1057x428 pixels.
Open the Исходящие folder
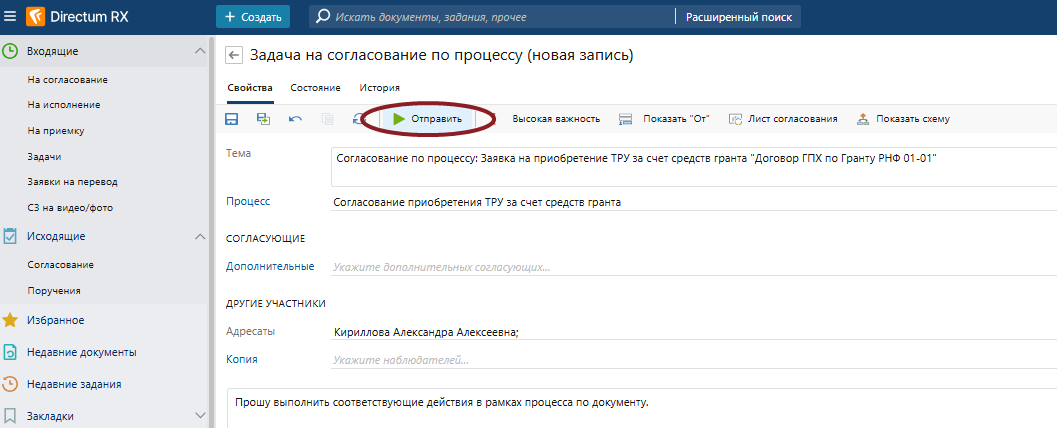(56, 237)
